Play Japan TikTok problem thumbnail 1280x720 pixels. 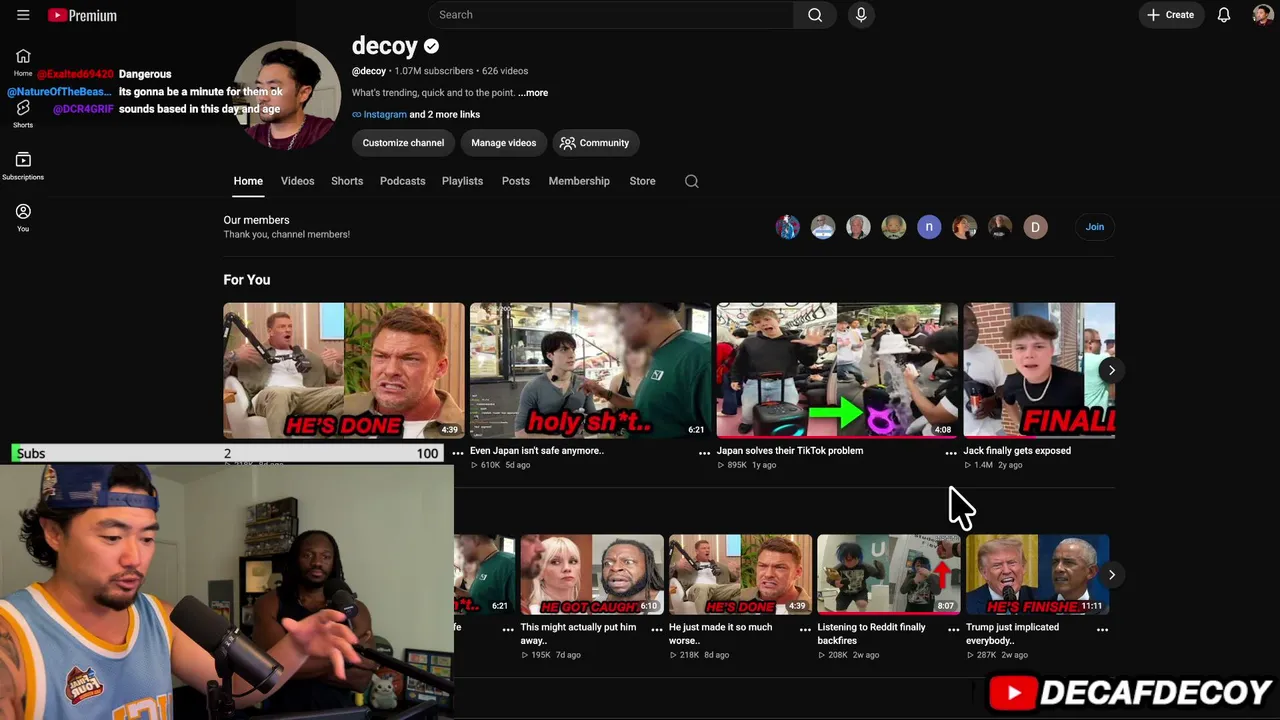click(x=837, y=371)
